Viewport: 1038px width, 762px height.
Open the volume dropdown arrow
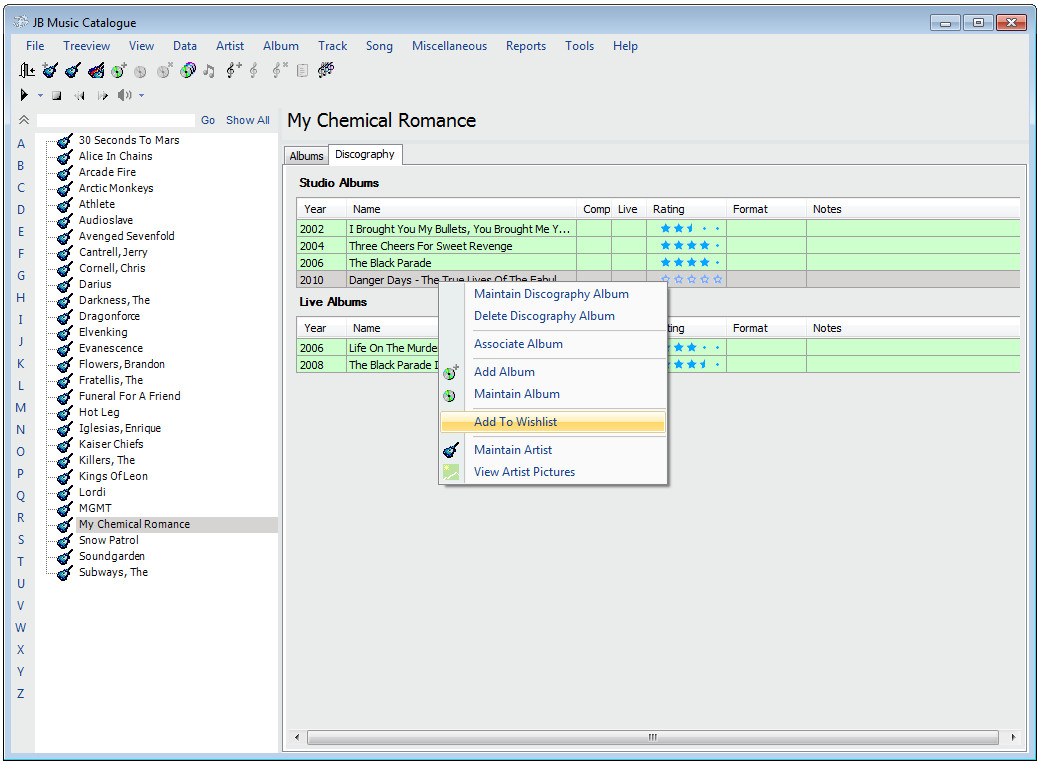pyautogui.click(x=141, y=96)
